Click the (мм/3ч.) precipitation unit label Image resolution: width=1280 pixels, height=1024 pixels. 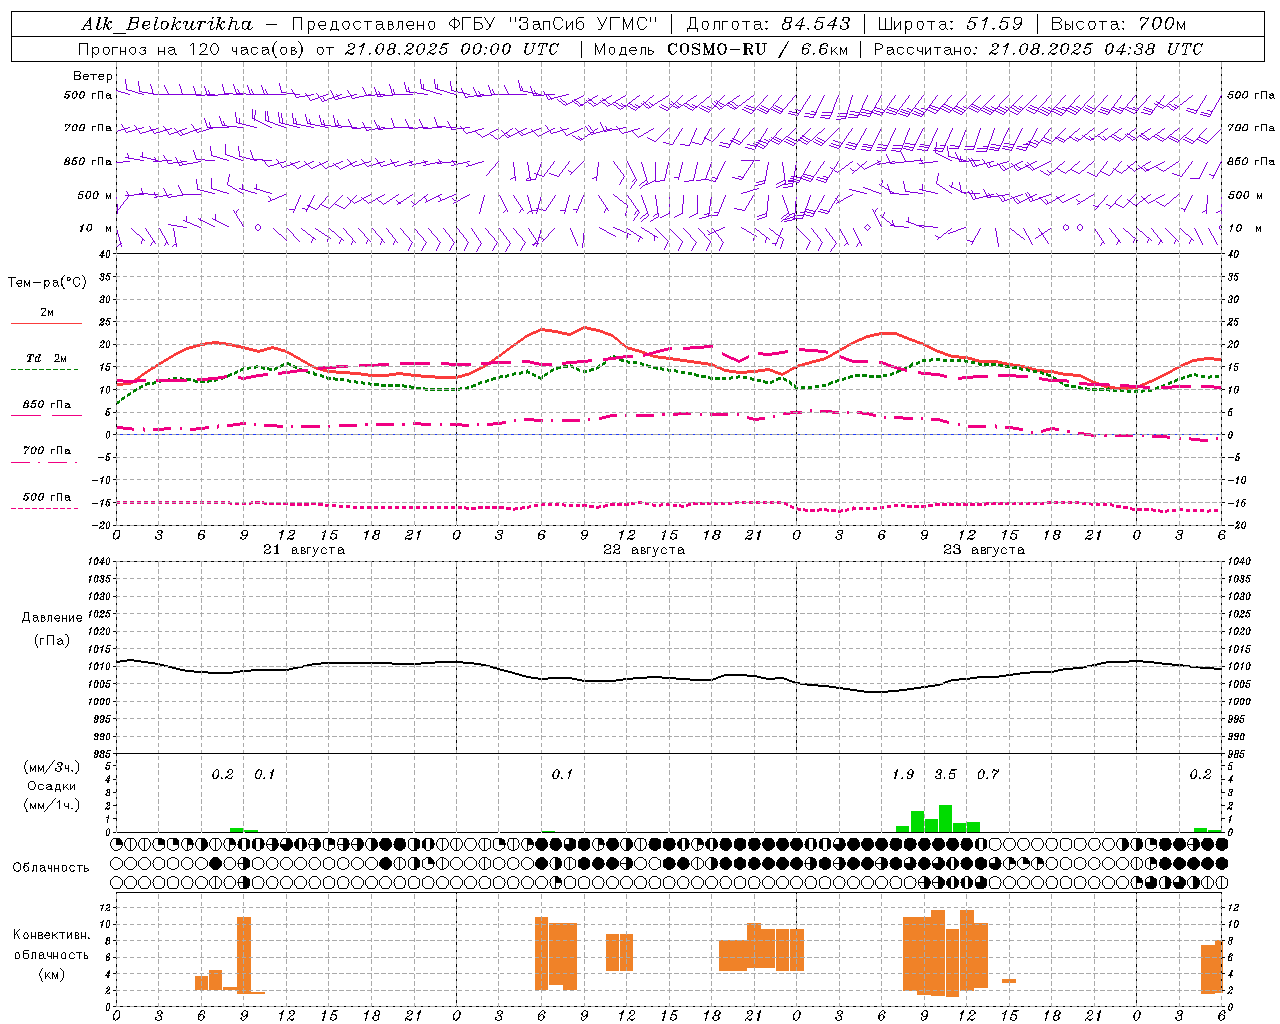(52, 767)
